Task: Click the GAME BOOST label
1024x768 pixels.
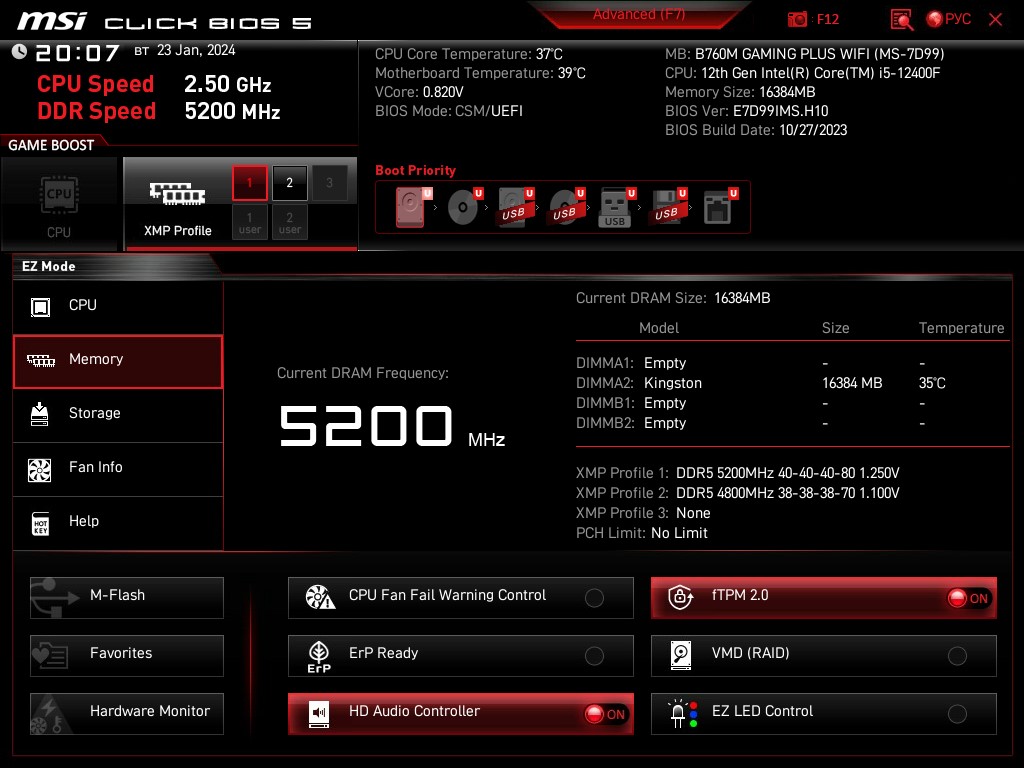Action: pyautogui.click(x=51, y=145)
